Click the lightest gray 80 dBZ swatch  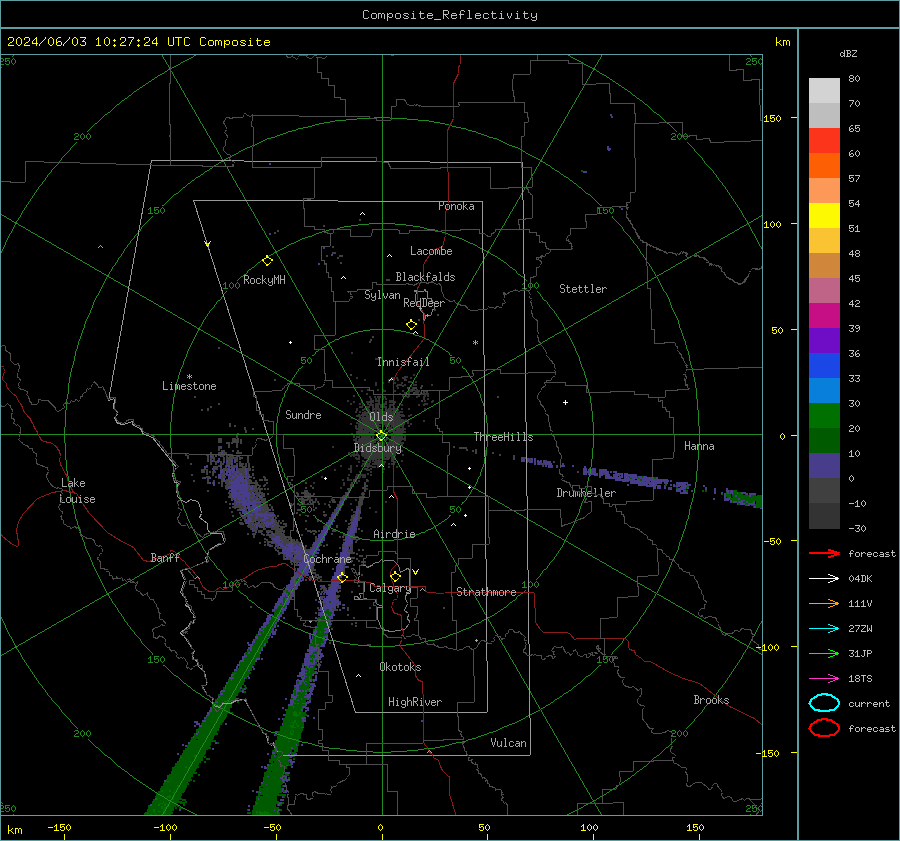(x=824, y=91)
